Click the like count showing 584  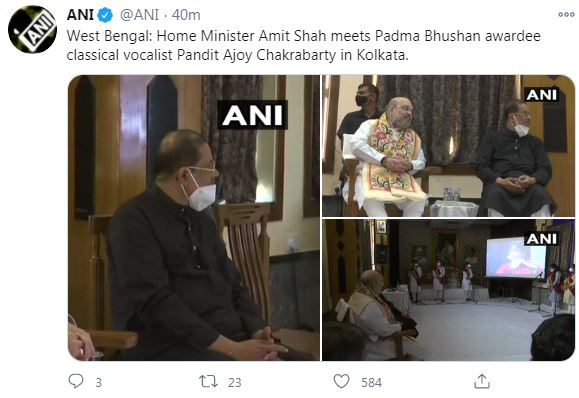371,382
